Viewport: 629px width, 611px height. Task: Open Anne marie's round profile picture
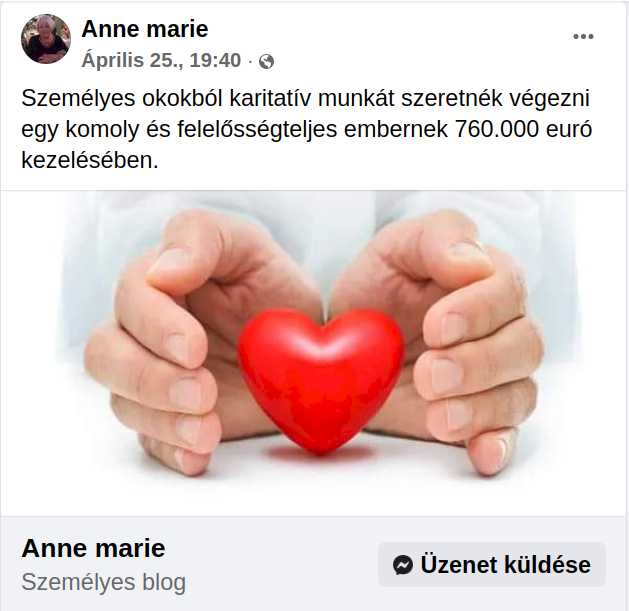[x=46, y=39]
